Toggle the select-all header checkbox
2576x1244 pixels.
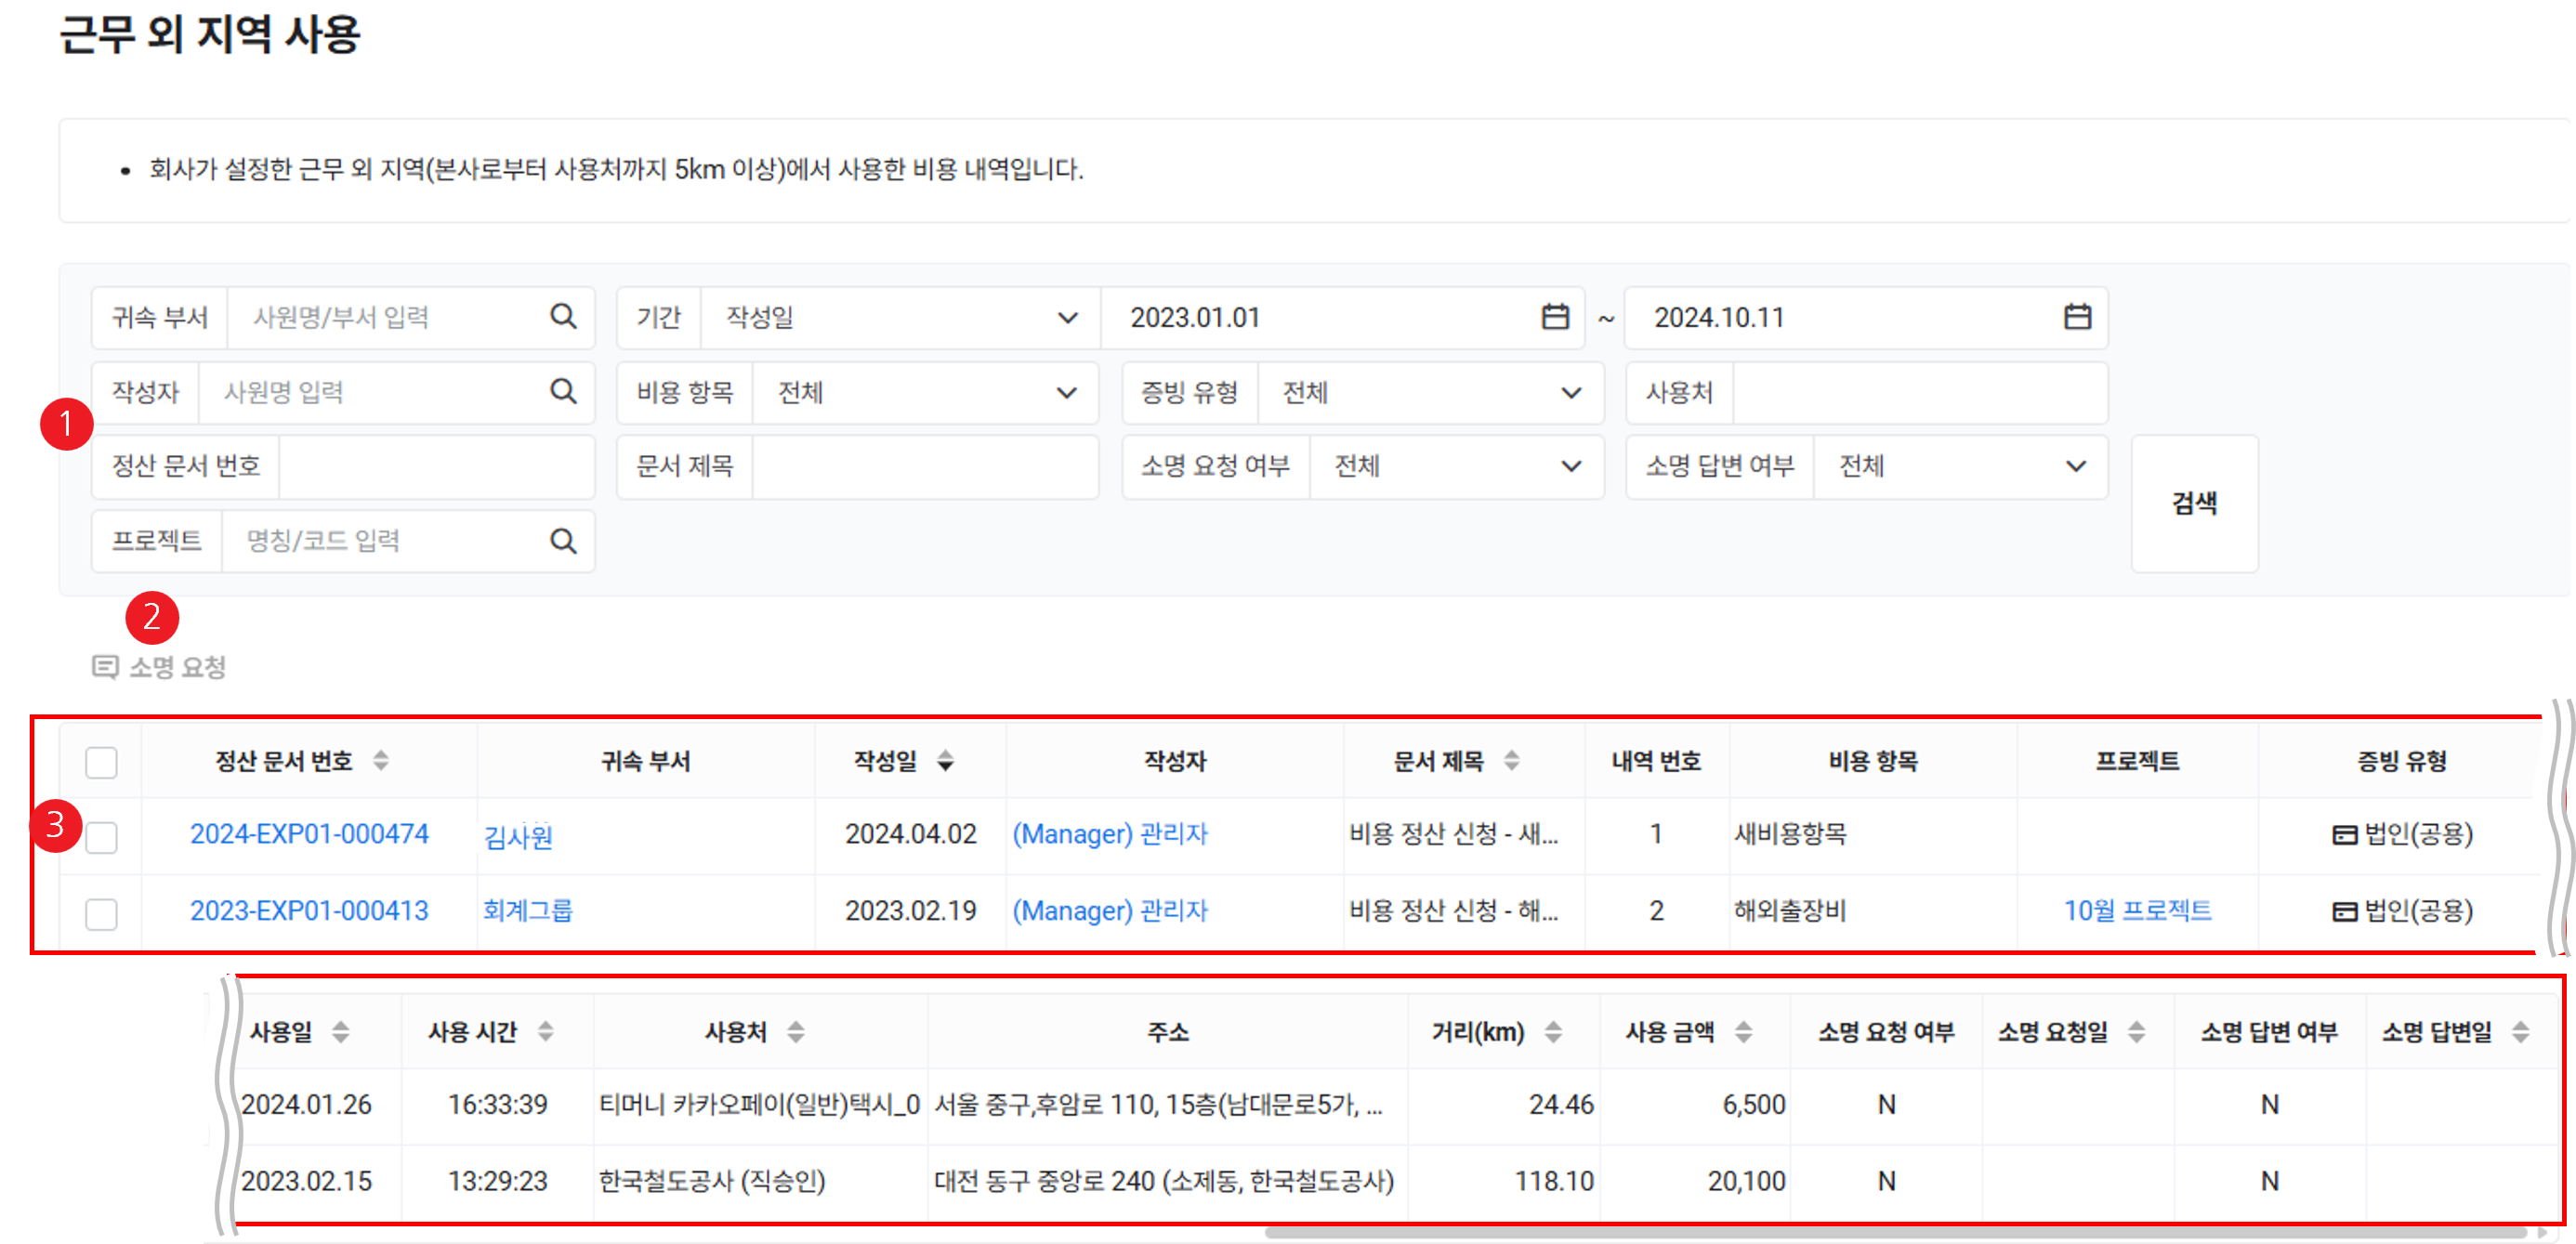[101, 762]
